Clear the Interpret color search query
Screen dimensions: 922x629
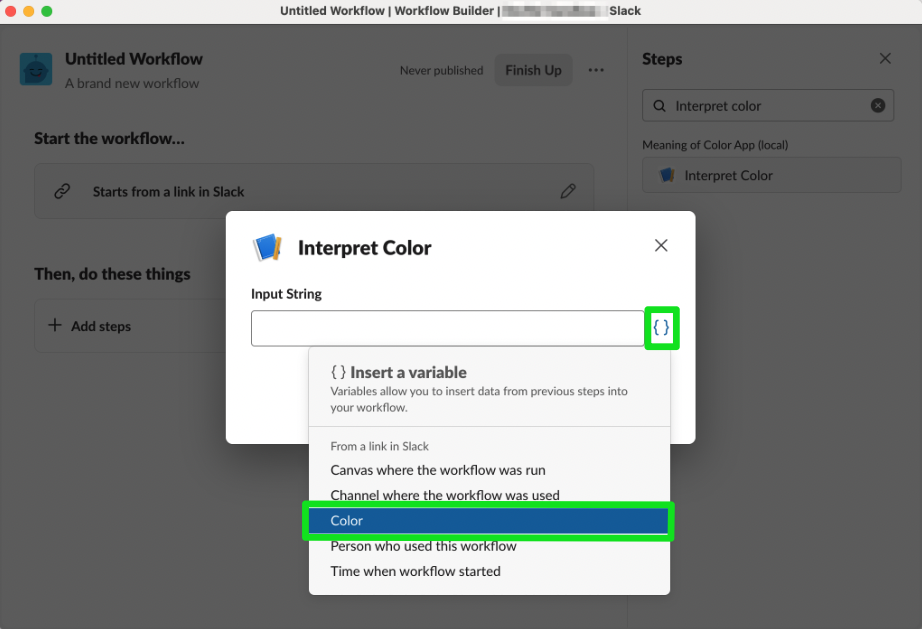(x=877, y=105)
